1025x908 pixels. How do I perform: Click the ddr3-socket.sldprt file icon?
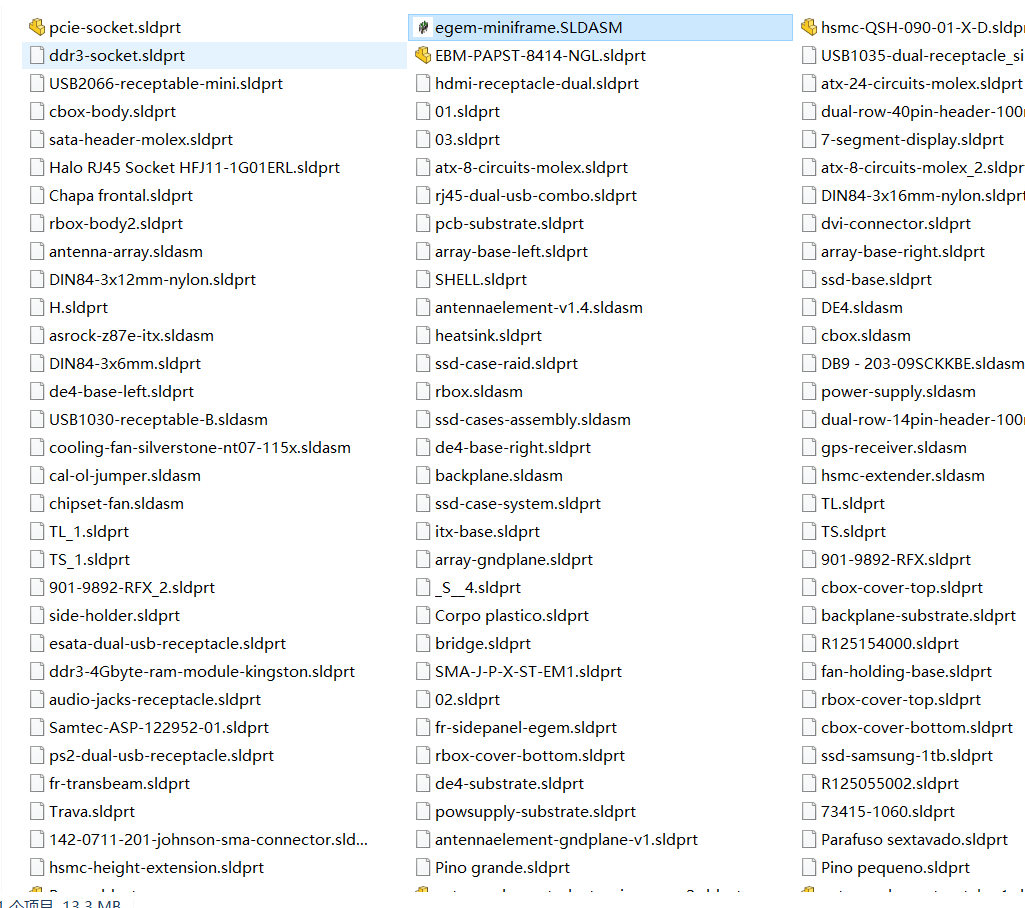tap(37, 56)
